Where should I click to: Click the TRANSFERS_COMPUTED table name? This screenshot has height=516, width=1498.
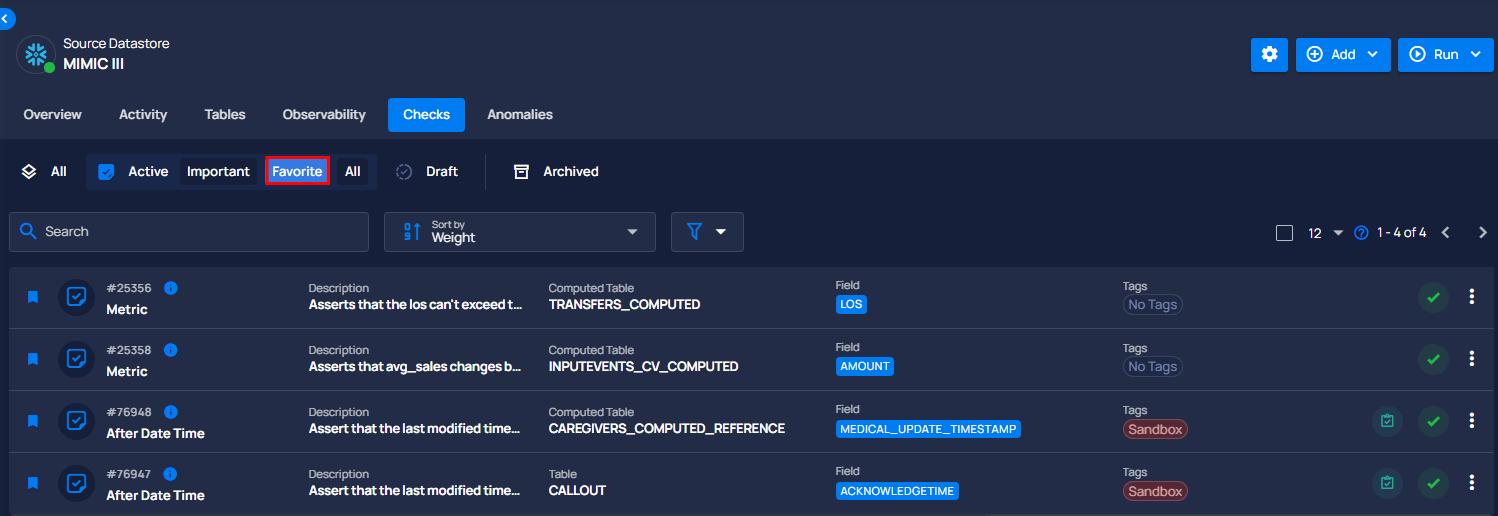coord(624,304)
